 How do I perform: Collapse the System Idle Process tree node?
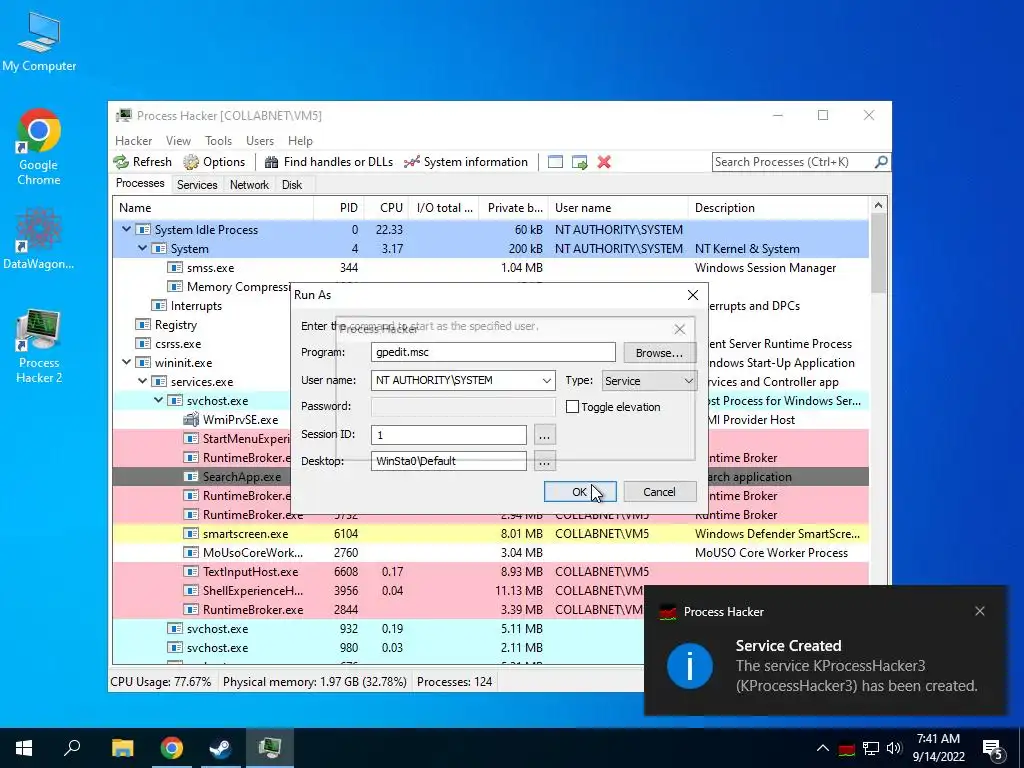pos(127,229)
